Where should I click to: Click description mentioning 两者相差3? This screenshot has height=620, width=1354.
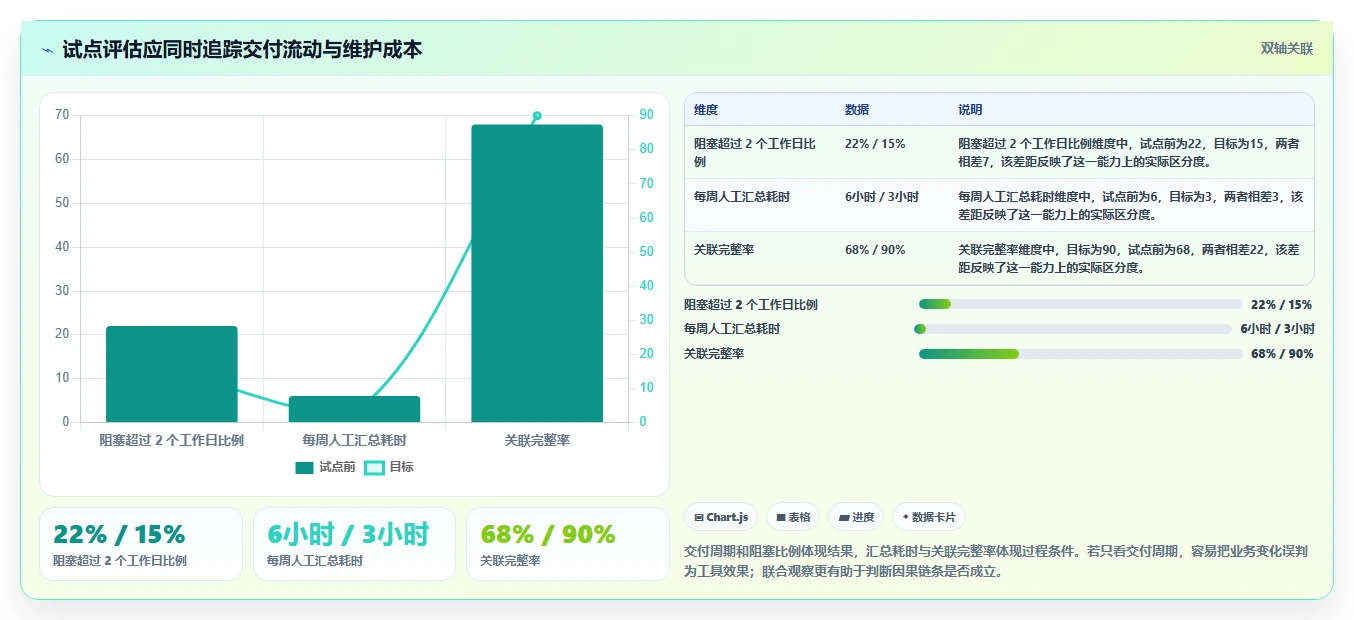pyautogui.click(x=1130, y=205)
